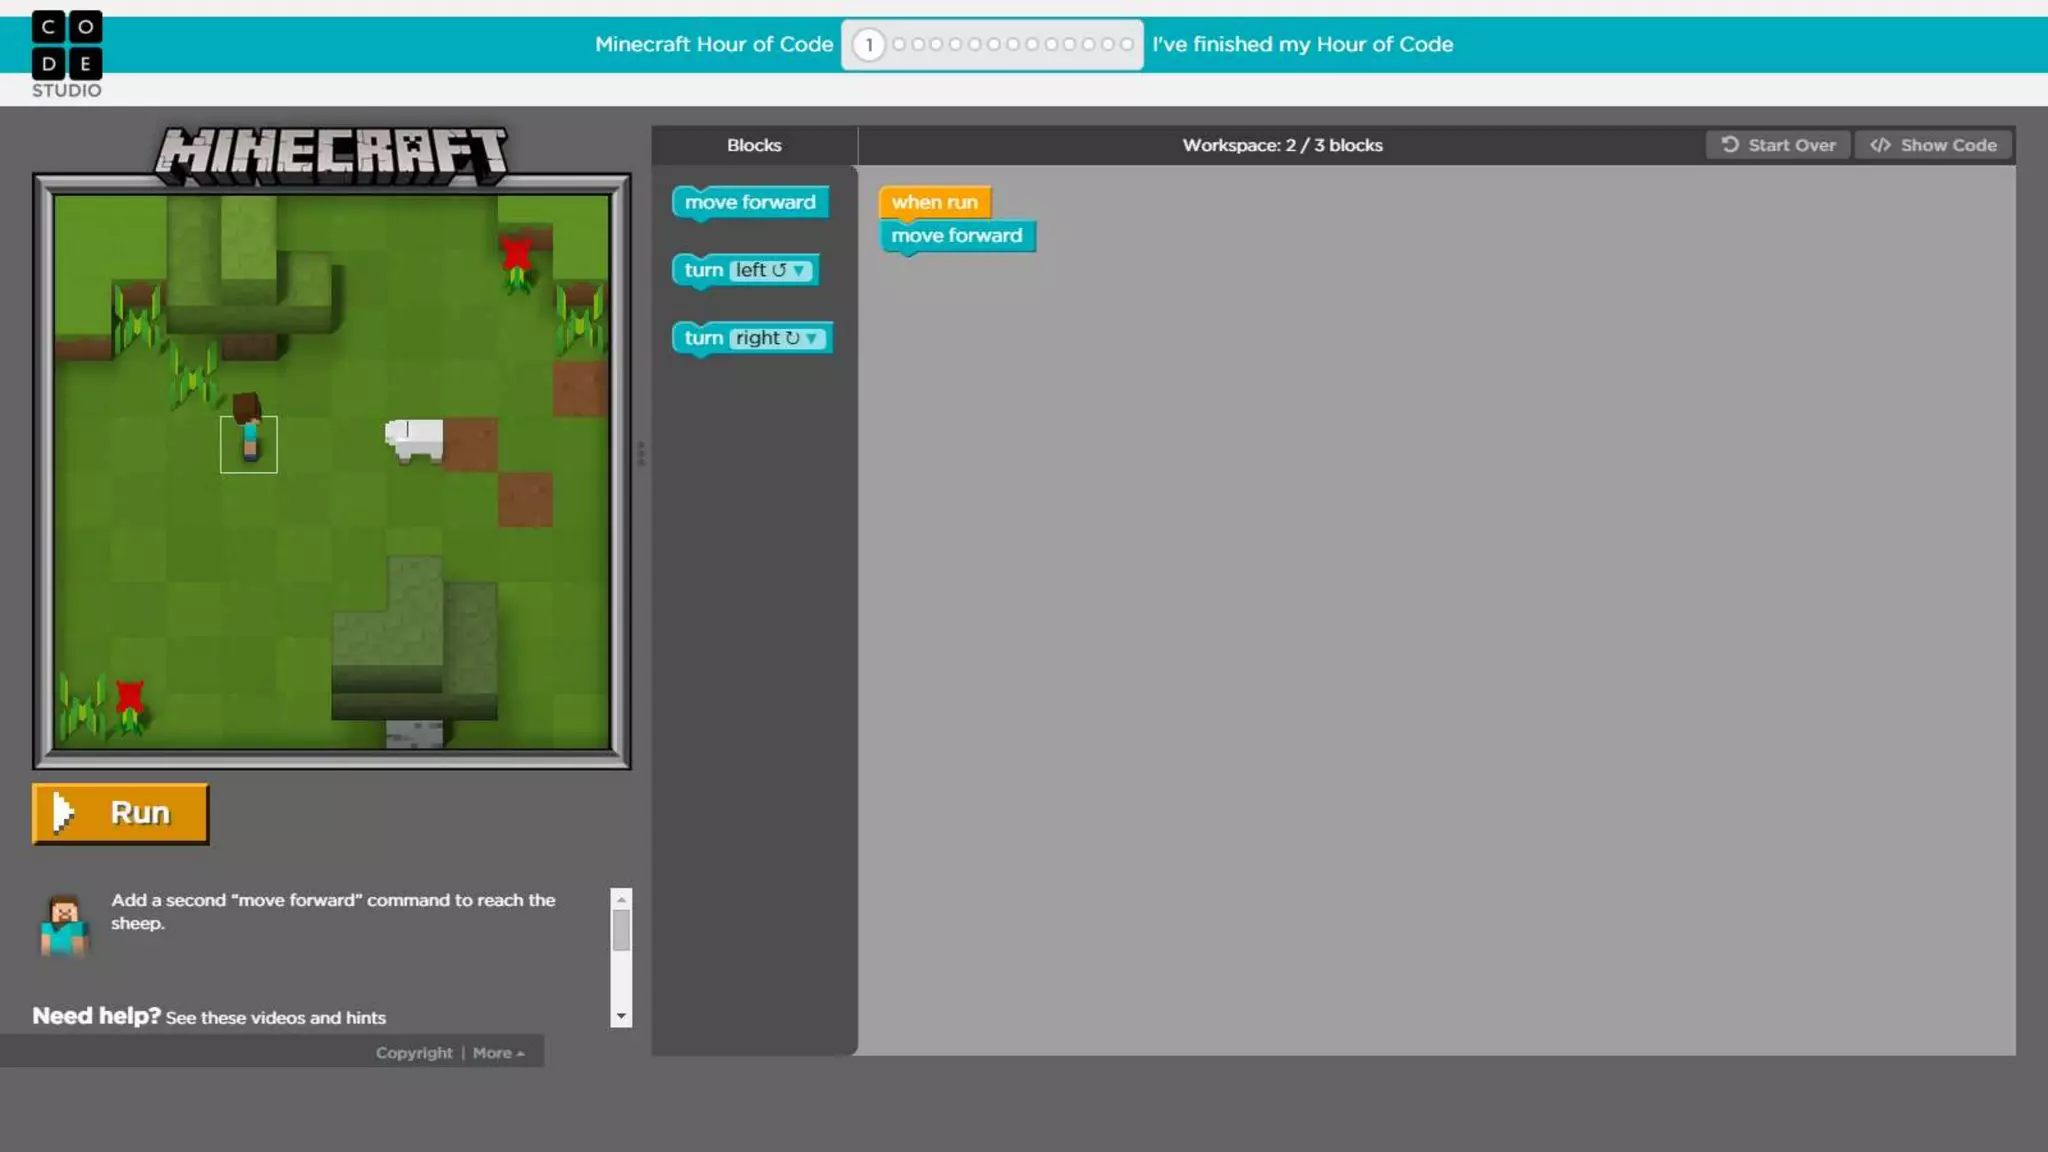Open the left direction dropdown arrow
The width and height of the screenshot is (2048, 1152).
(799, 270)
